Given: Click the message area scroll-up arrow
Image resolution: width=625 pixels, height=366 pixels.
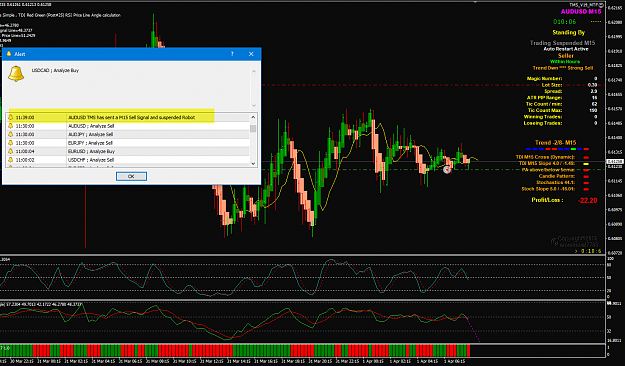Looking at the screenshot, I should click(254, 71).
